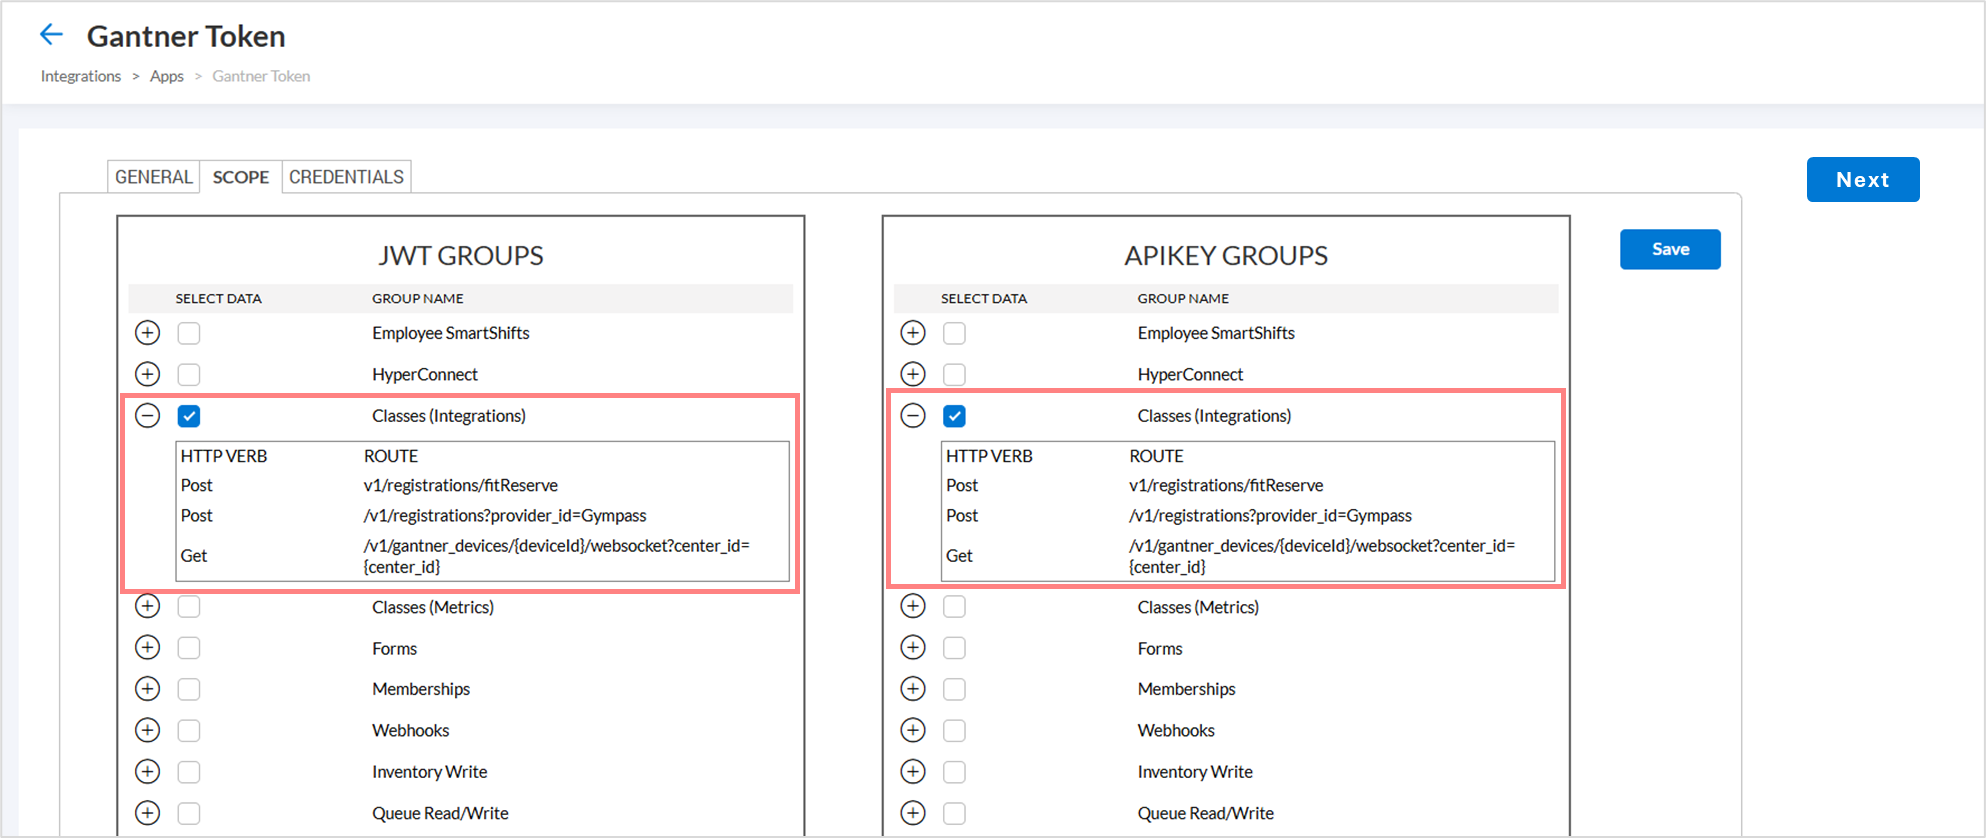Click APIKEY GROUPS heading
Viewport: 1986px width, 838px height.
[x=1226, y=256]
